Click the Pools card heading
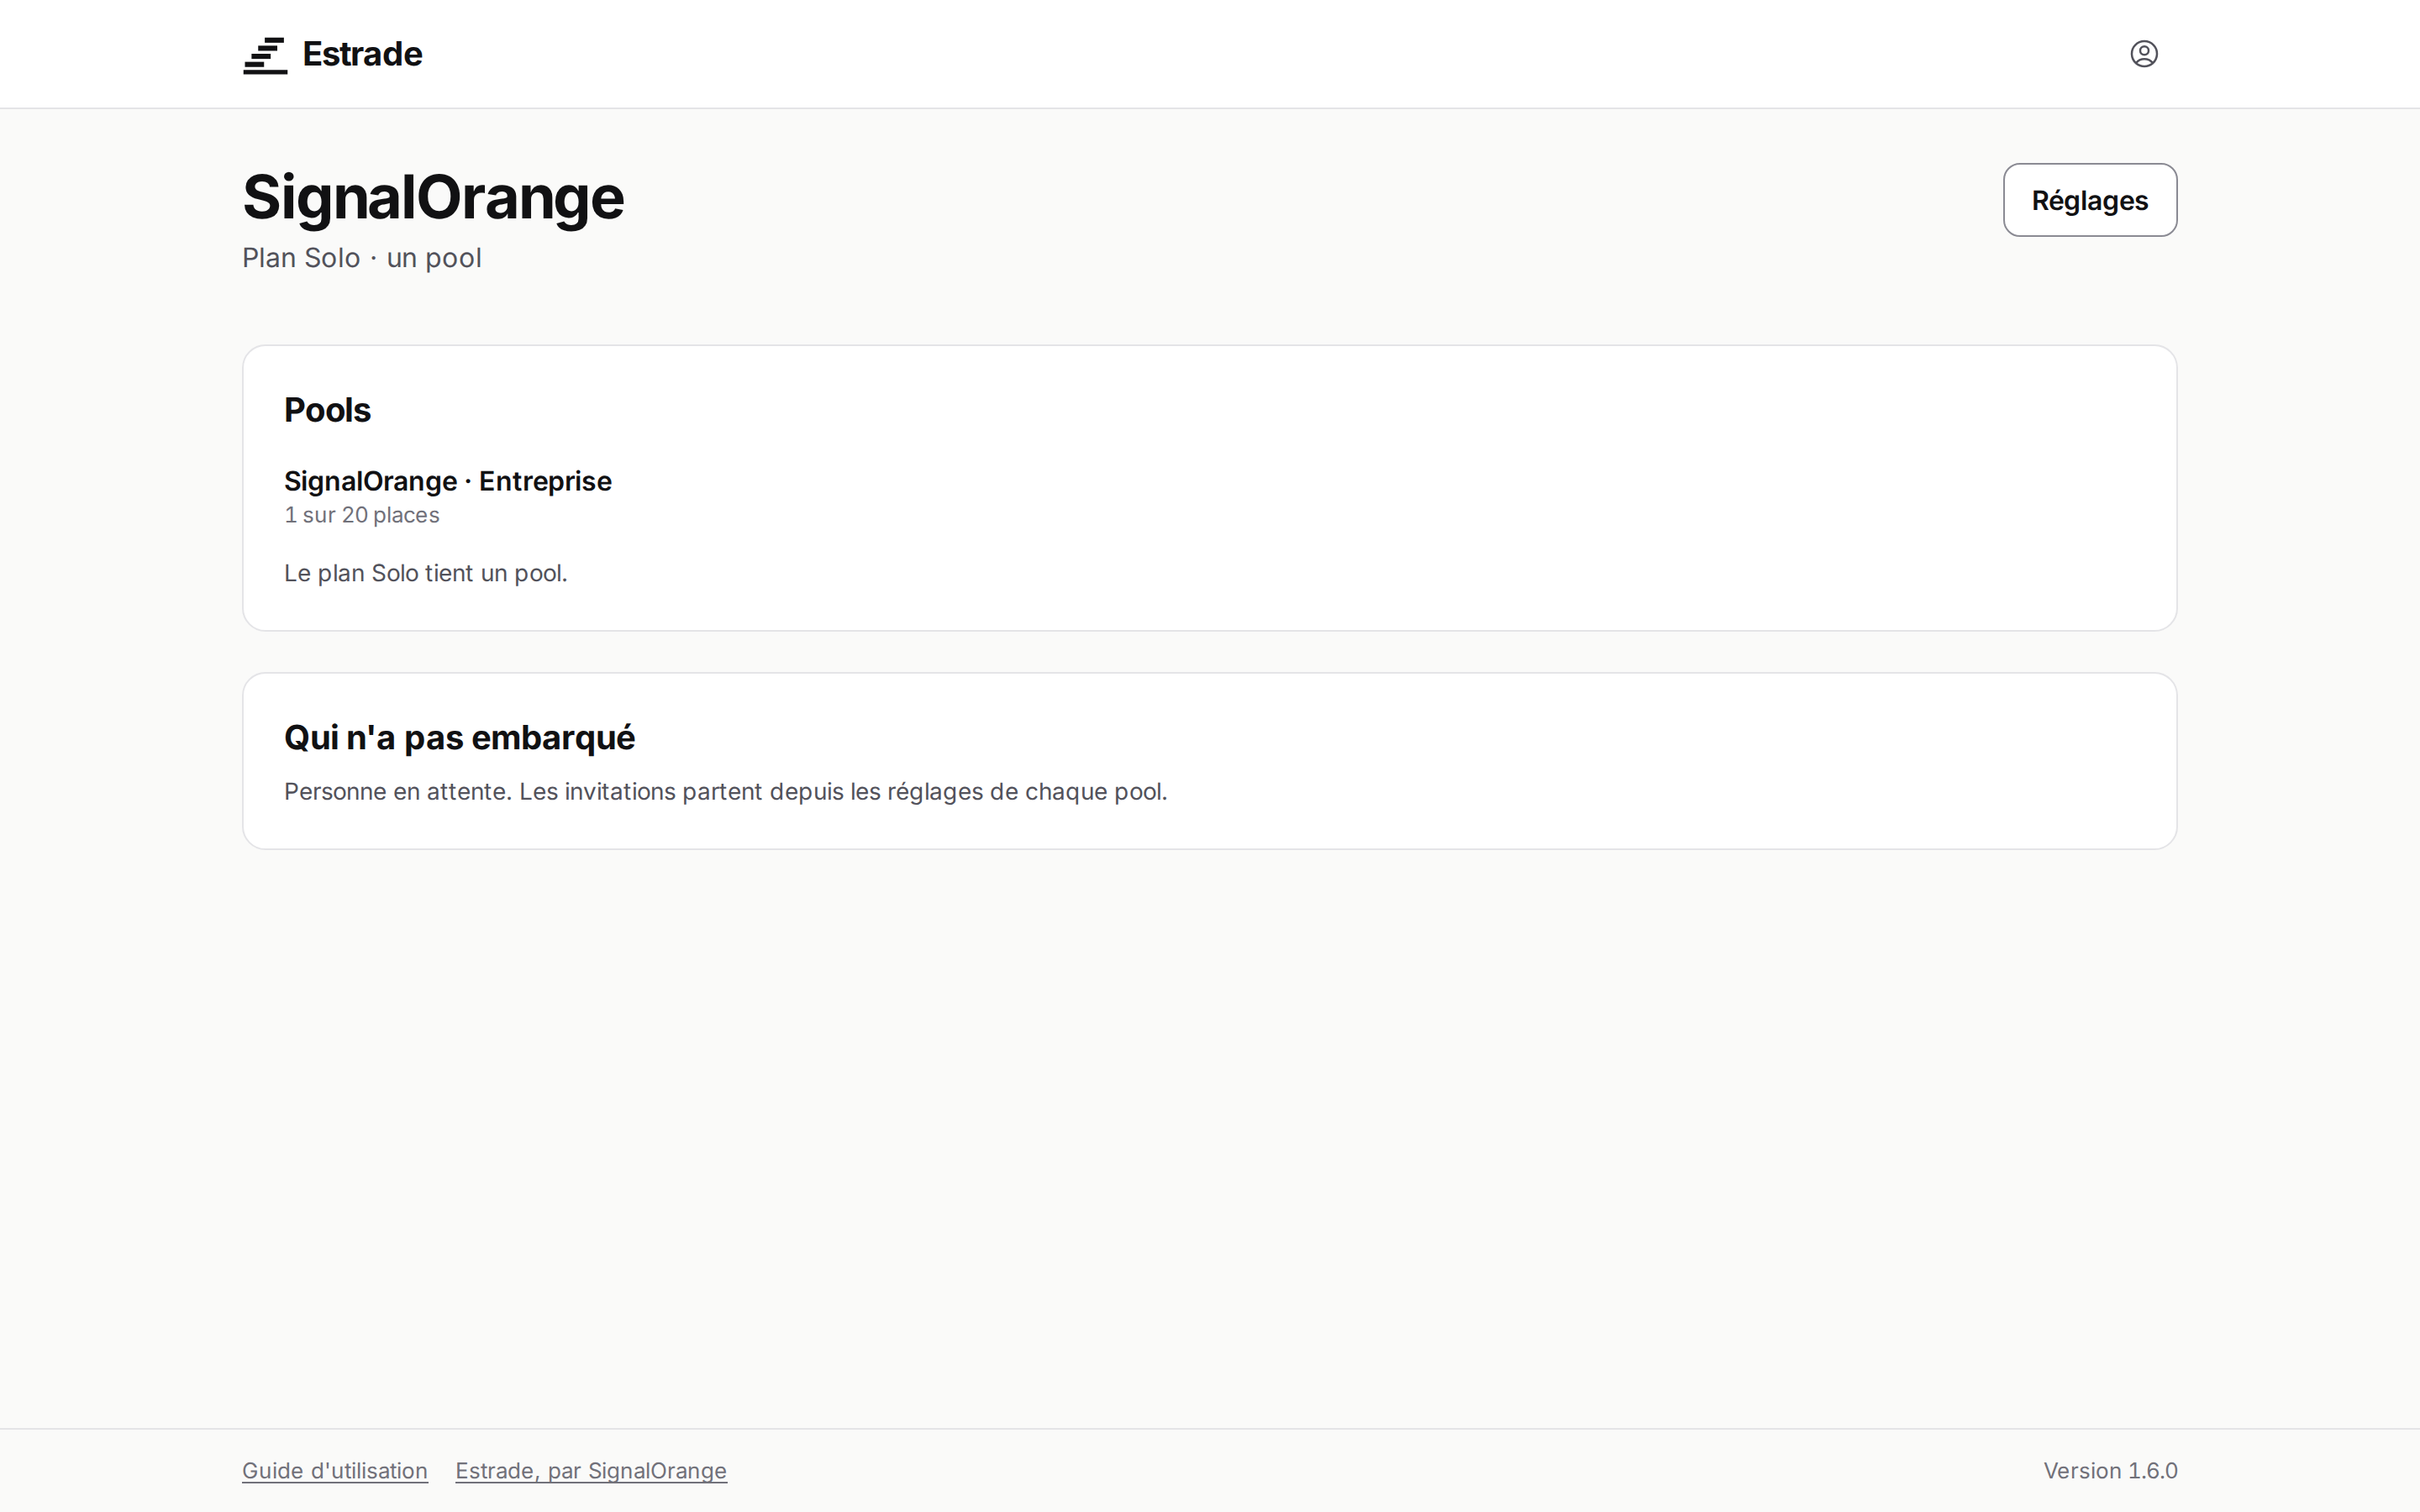Viewport: 2420px width, 1512px height. tap(327, 410)
